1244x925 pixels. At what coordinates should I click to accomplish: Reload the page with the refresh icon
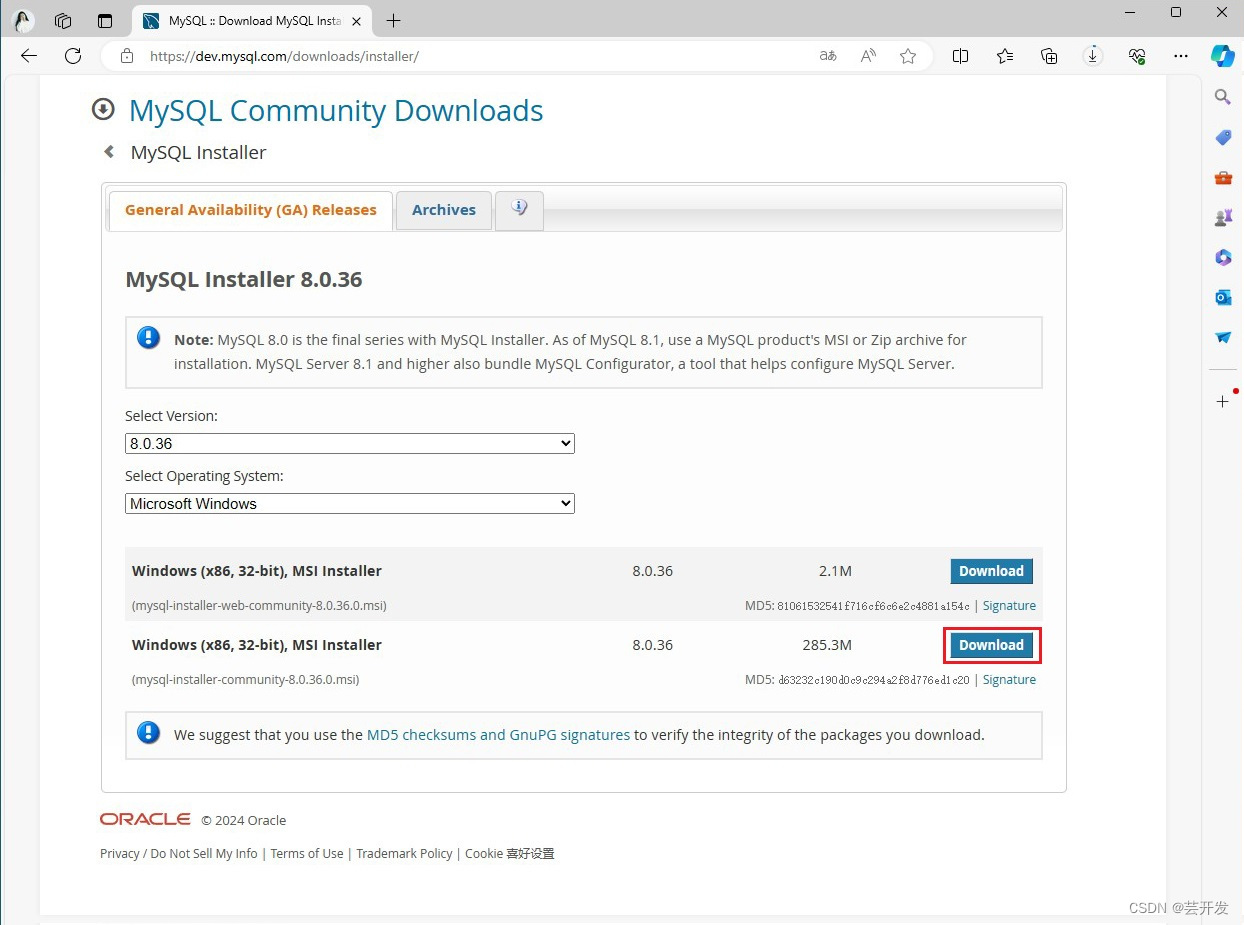pos(73,56)
